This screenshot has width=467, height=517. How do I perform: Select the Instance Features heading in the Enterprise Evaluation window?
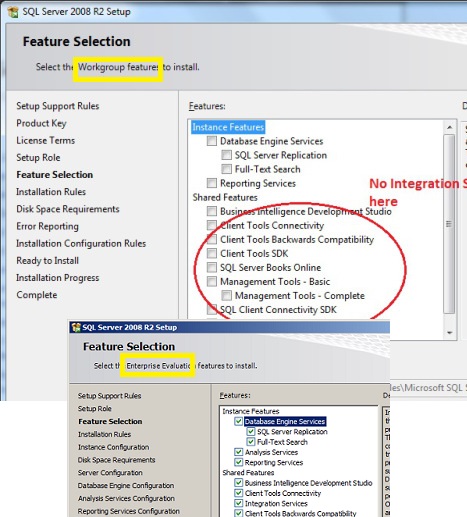click(251, 411)
